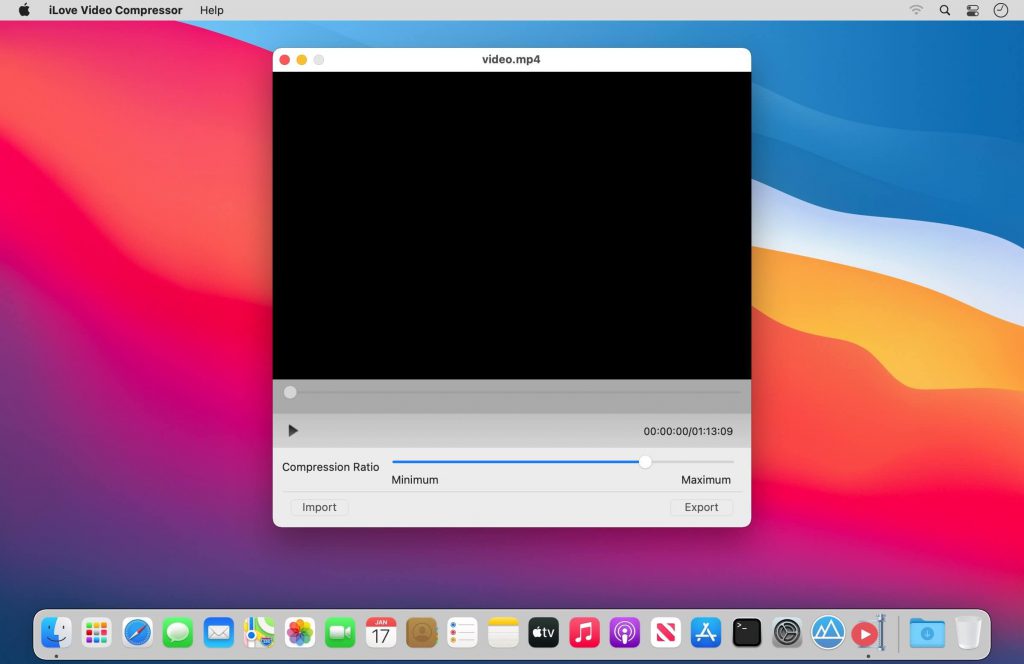Open the Help menu
1024x664 pixels.
click(211, 10)
